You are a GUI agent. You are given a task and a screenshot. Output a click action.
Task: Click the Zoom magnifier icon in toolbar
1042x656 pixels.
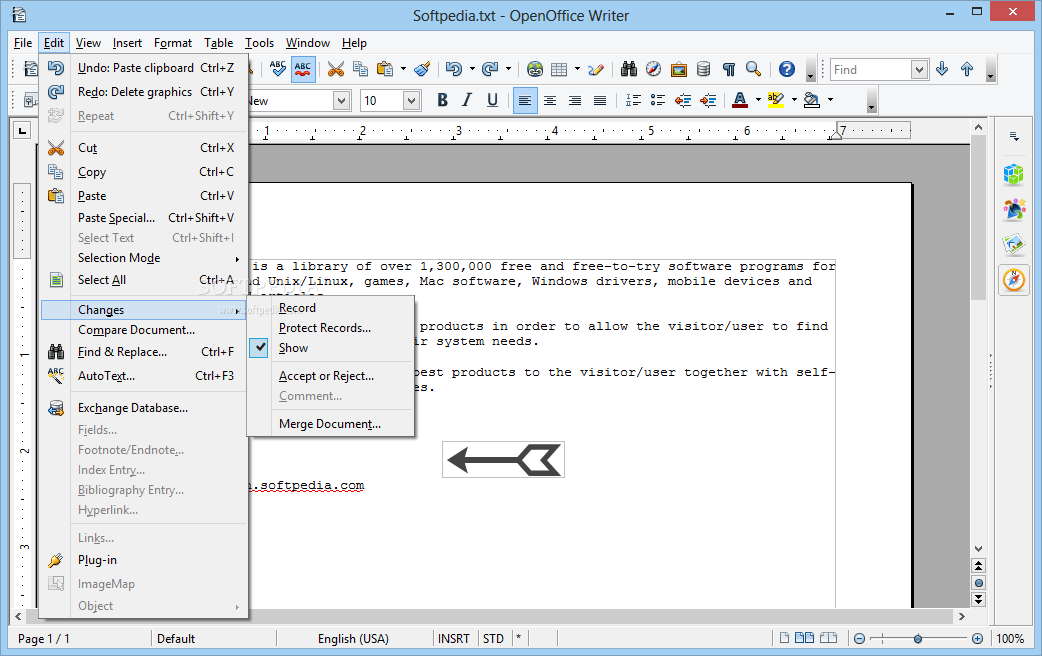(x=753, y=69)
